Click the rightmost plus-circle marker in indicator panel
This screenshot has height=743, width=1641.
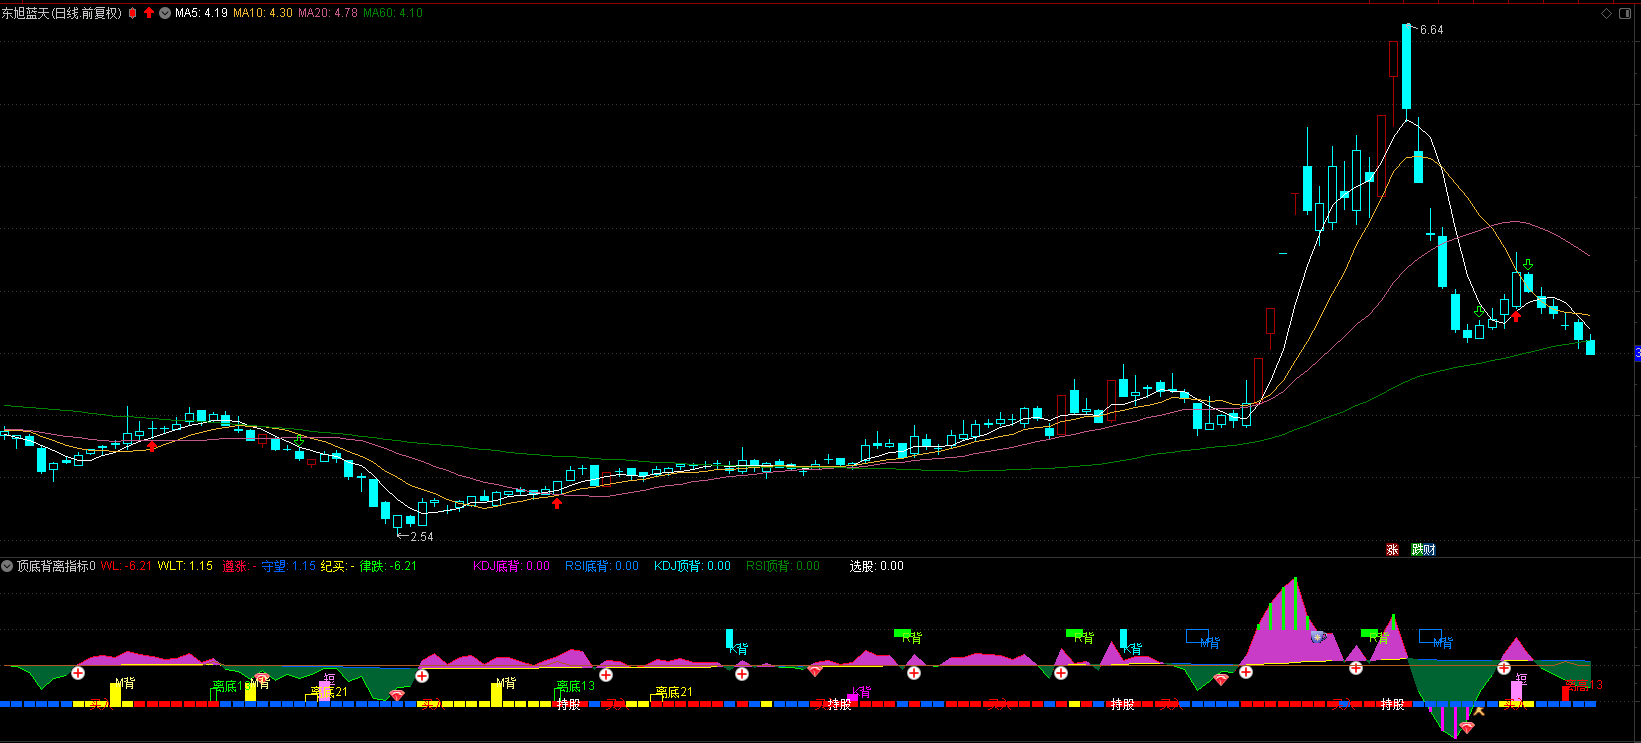pyautogui.click(x=1504, y=668)
